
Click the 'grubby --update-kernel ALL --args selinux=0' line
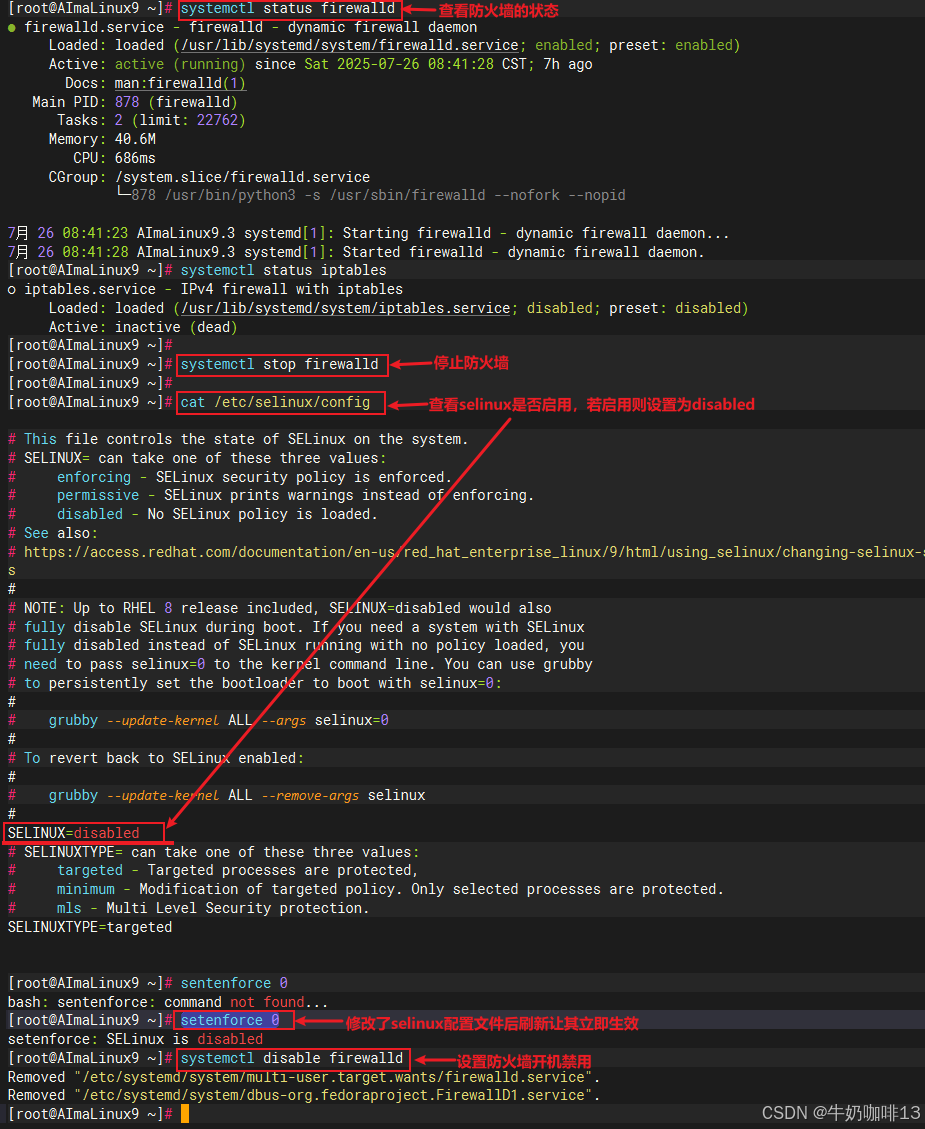(x=199, y=720)
